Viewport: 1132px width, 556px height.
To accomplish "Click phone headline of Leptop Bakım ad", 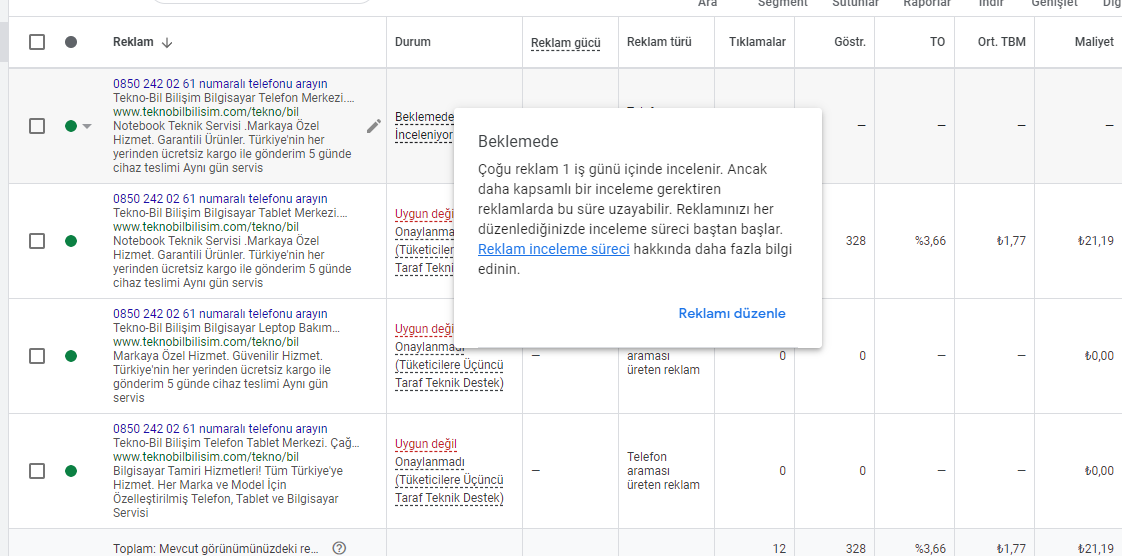I will pyautogui.click(x=220, y=314).
